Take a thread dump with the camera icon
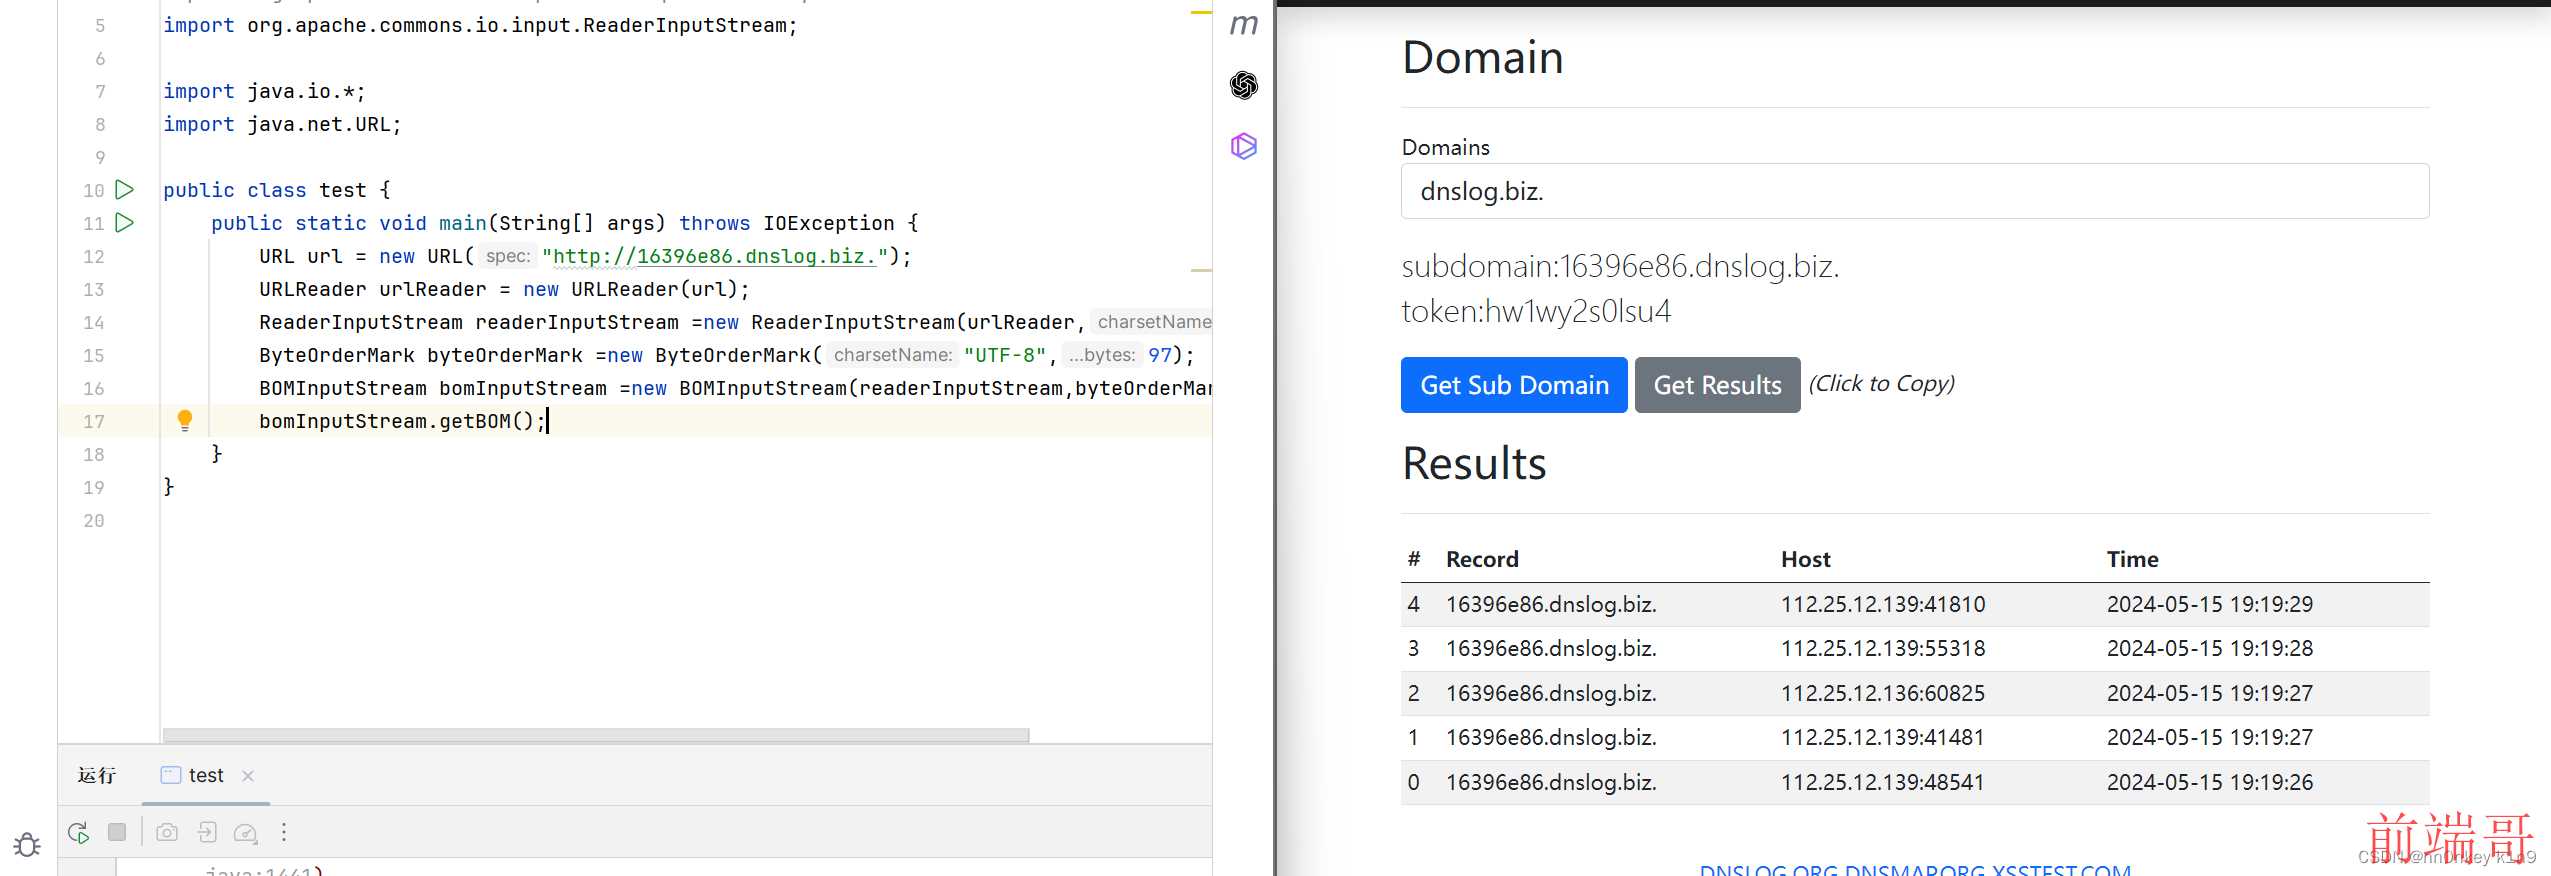2551x876 pixels. click(x=167, y=832)
